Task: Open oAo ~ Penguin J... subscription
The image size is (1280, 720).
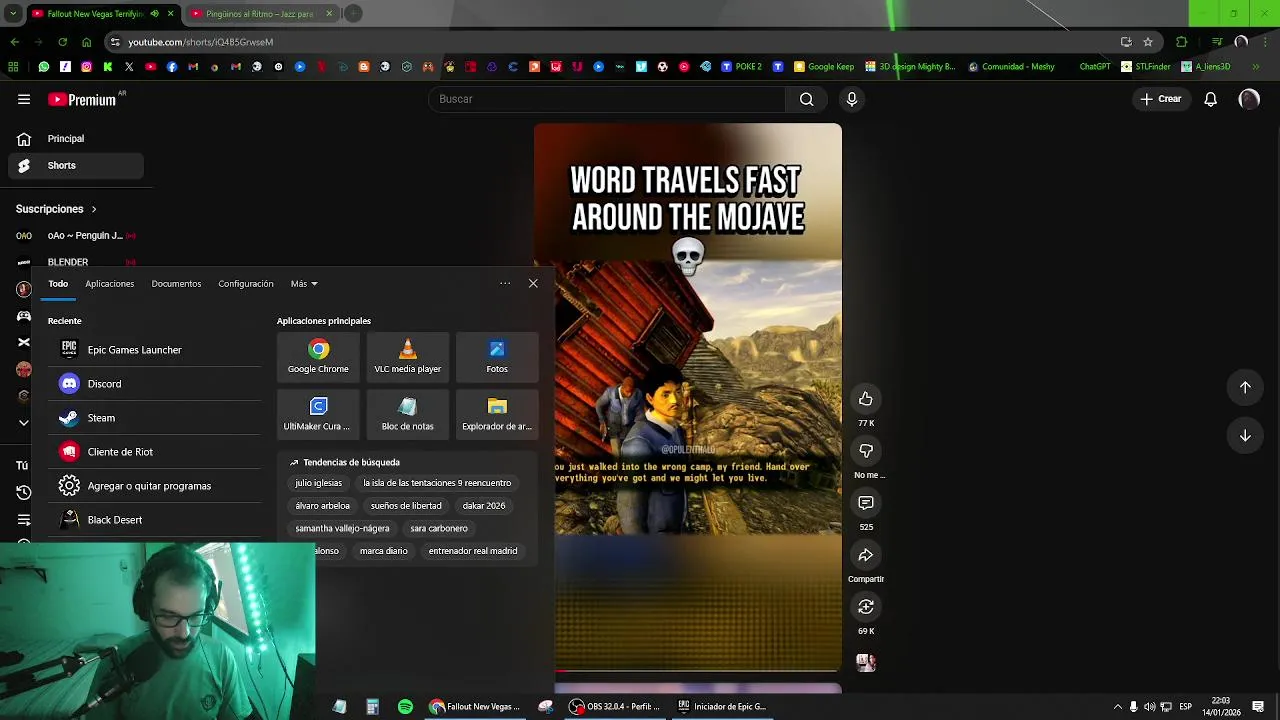Action: tap(76, 236)
